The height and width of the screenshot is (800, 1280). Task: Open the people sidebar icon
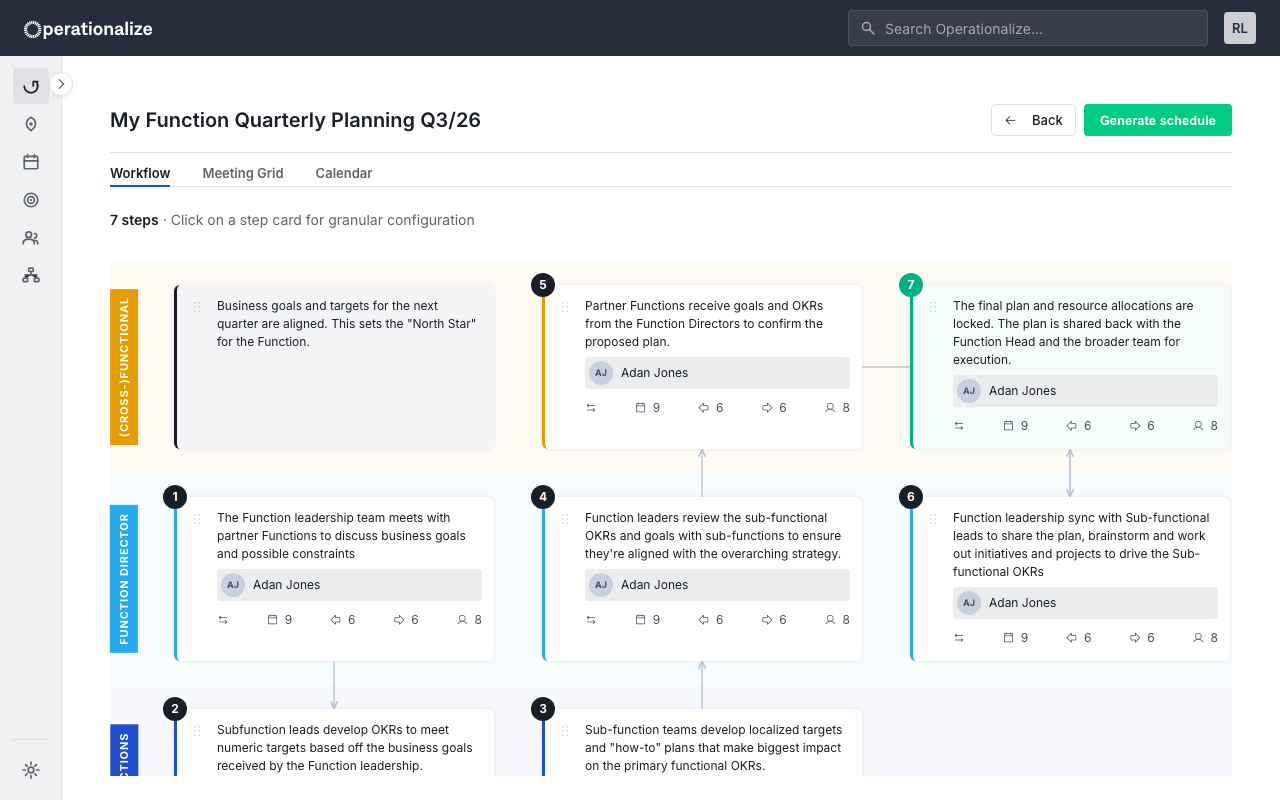31,238
